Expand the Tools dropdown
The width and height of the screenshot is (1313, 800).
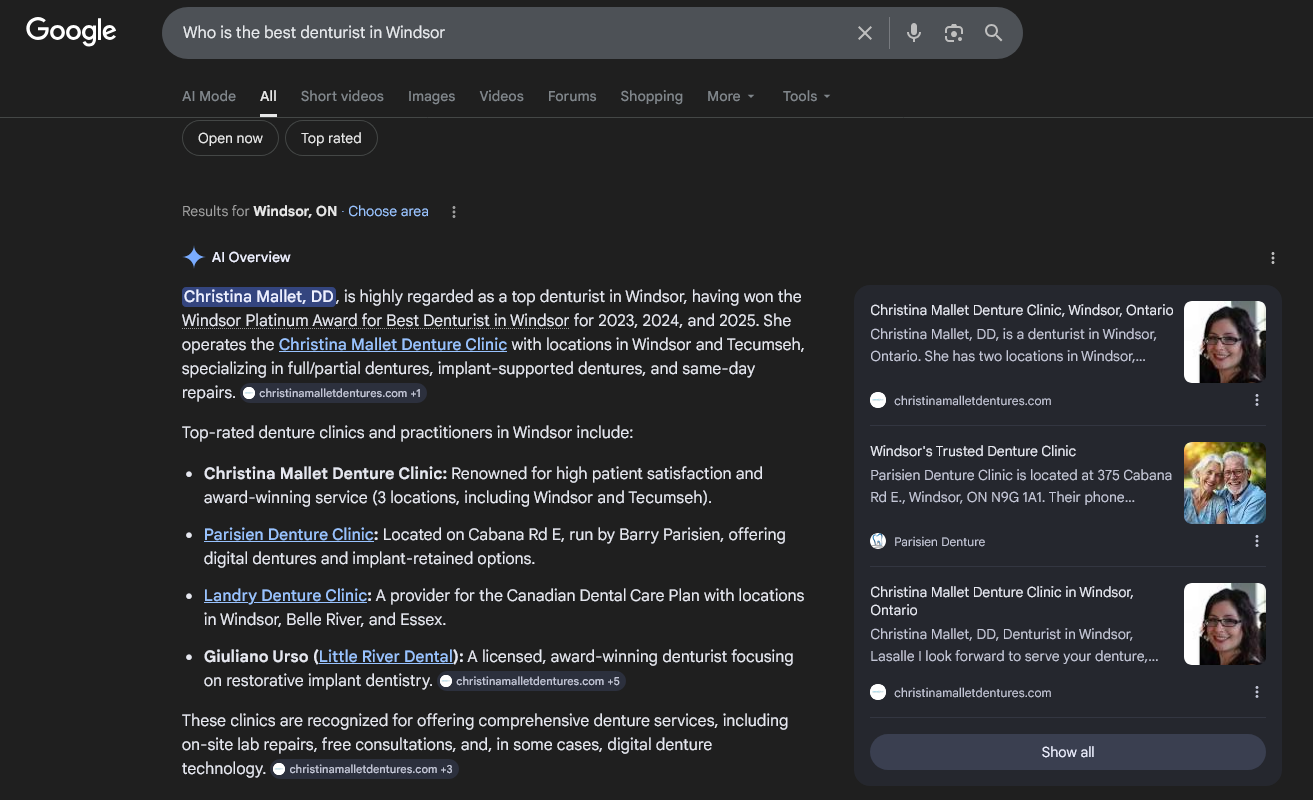[x=806, y=96]
